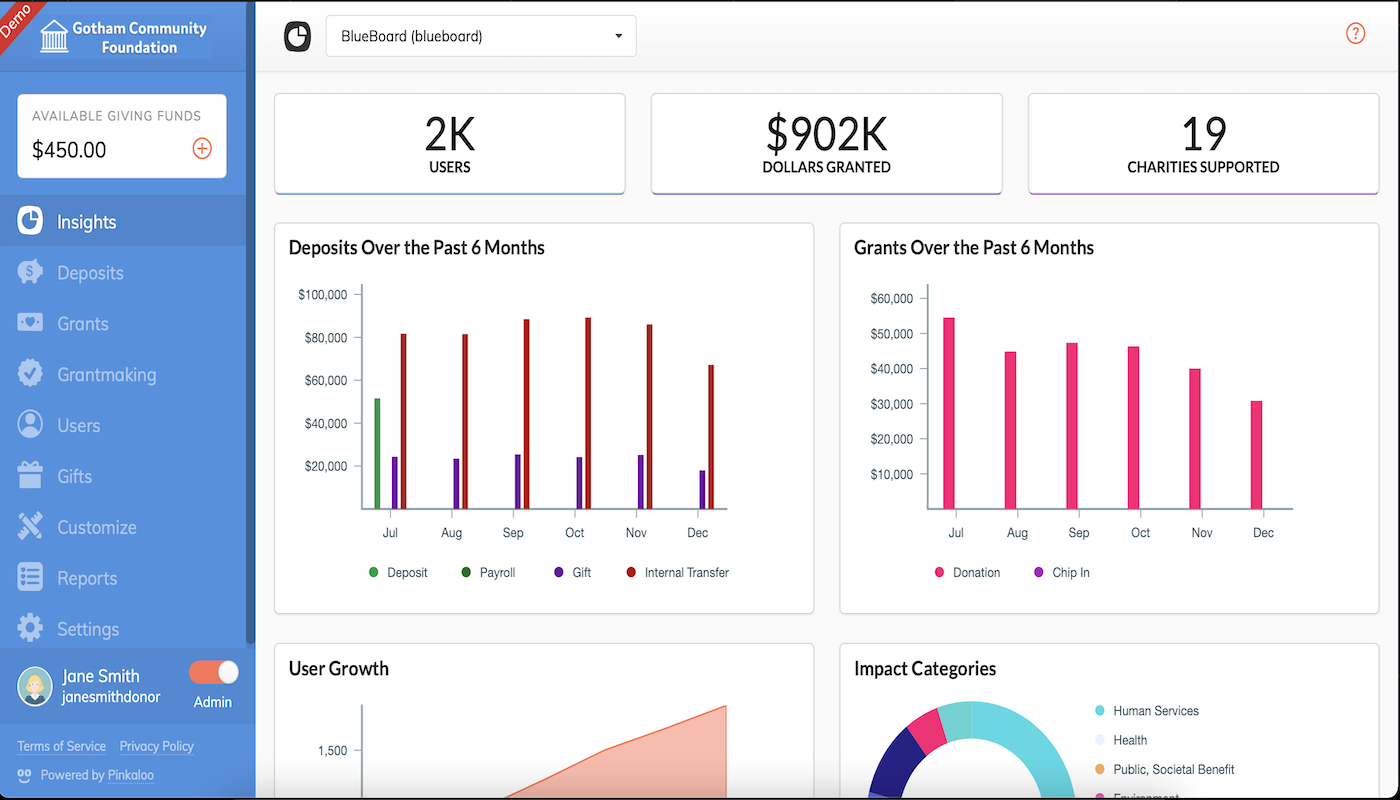
Task: Click the Gifts present box icon
Action: click(30, 476)
